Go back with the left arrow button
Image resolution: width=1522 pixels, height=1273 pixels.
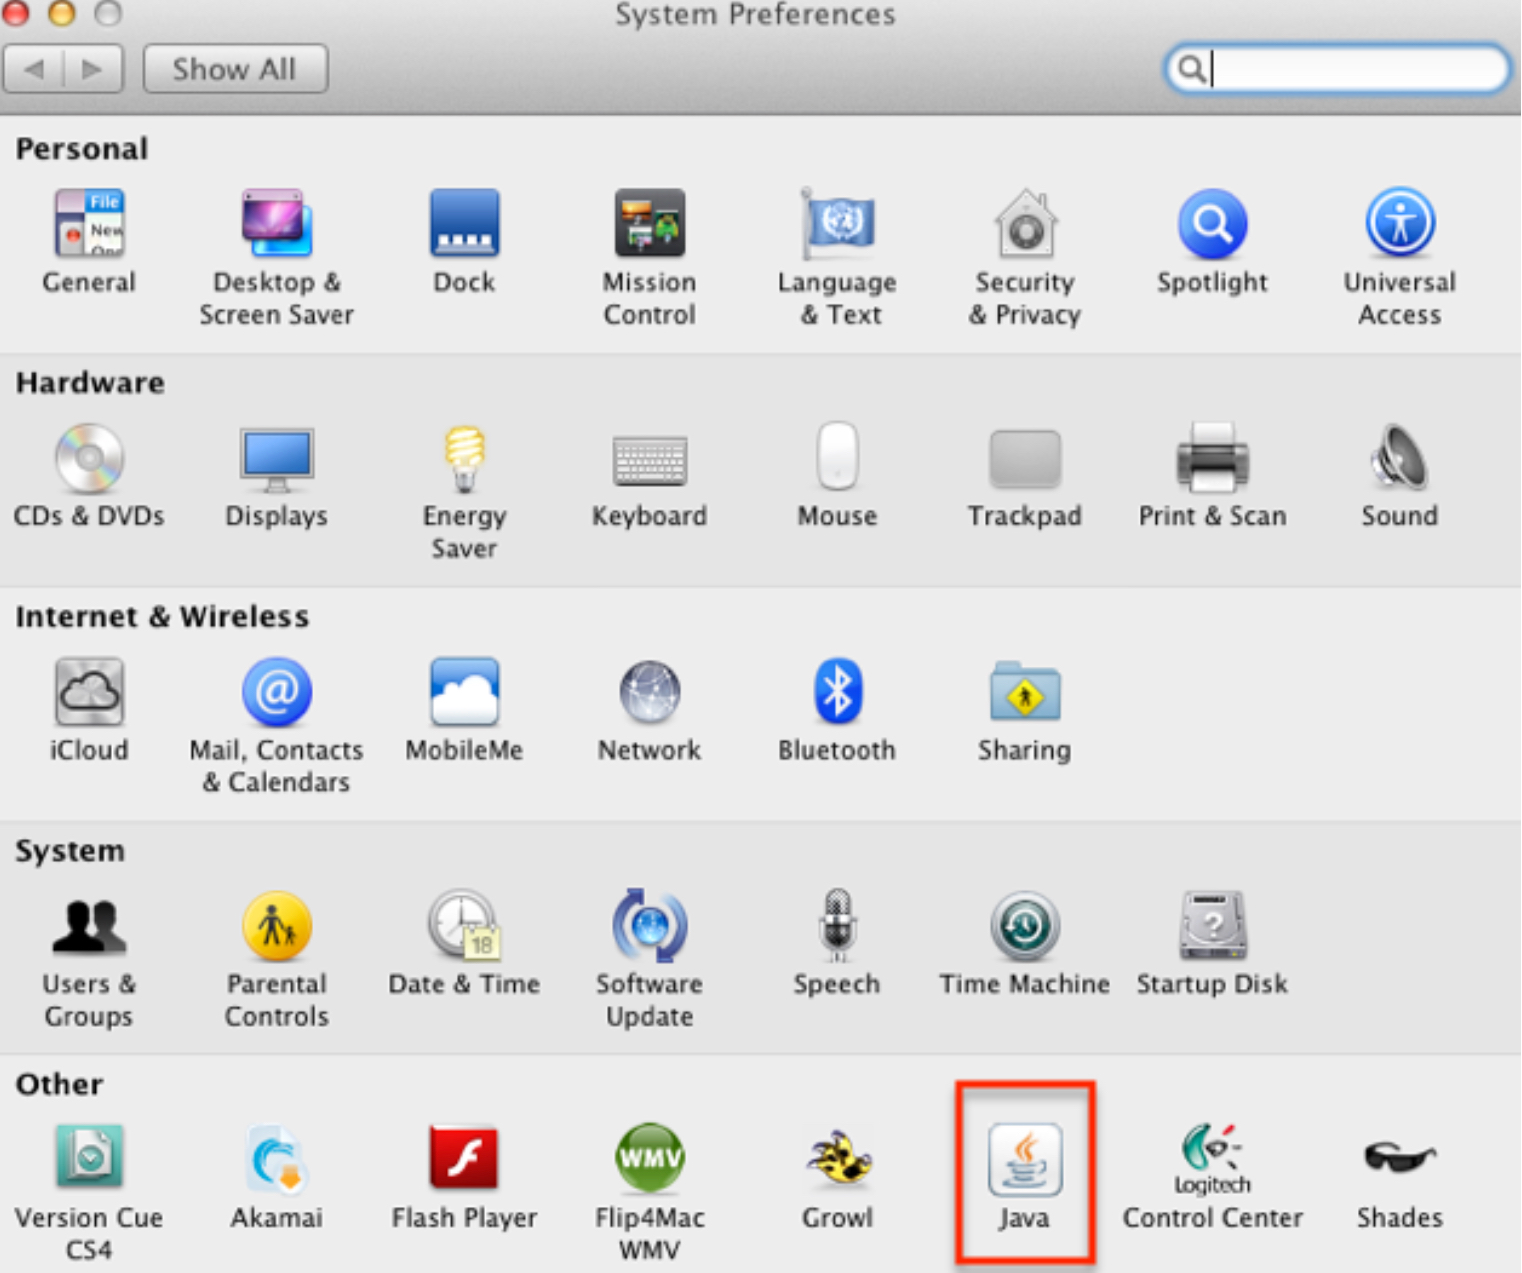pyautogui.click(x=34, y=69)
